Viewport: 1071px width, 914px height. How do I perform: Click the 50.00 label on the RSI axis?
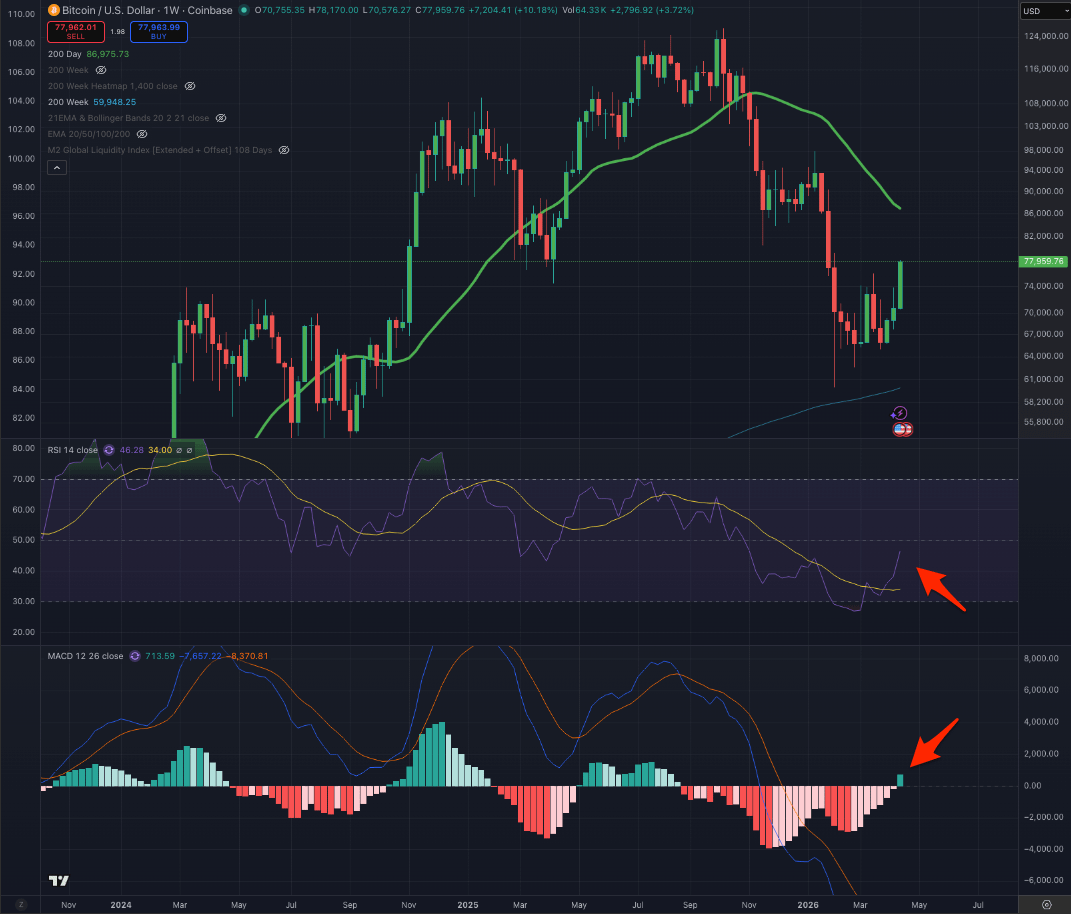pos(23,540)
